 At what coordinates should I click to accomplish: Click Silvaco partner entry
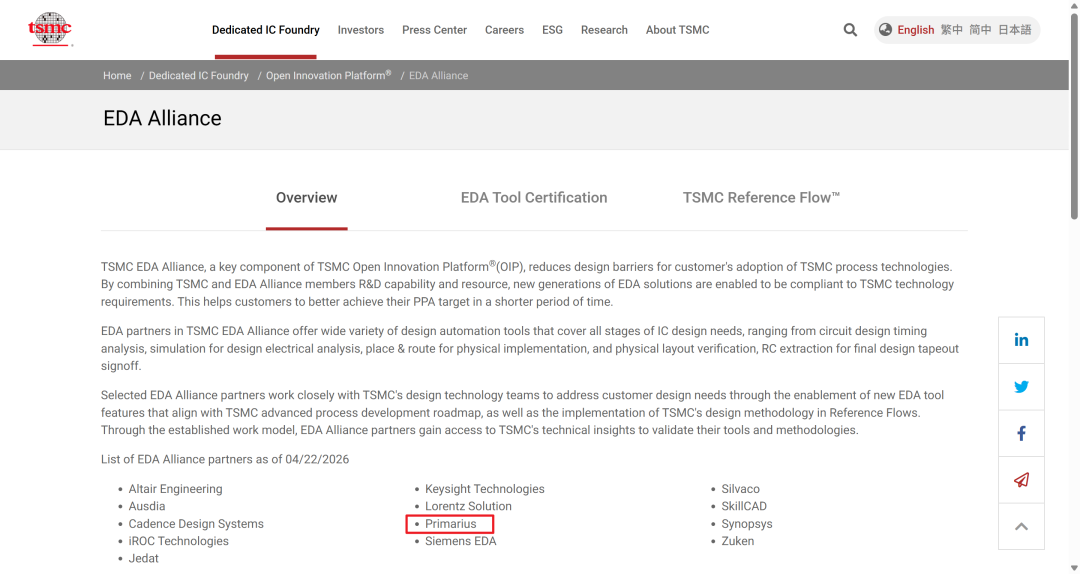pos(740,489)
